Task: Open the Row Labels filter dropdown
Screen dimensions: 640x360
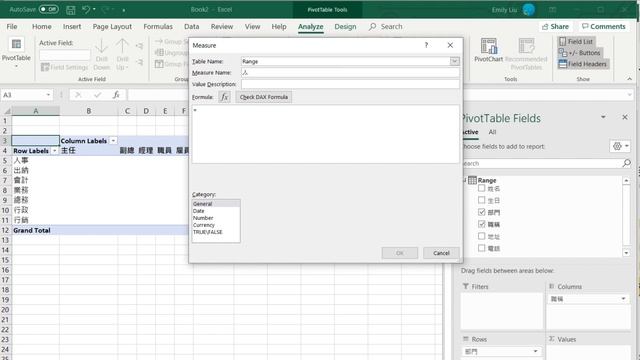Action: 54,151
